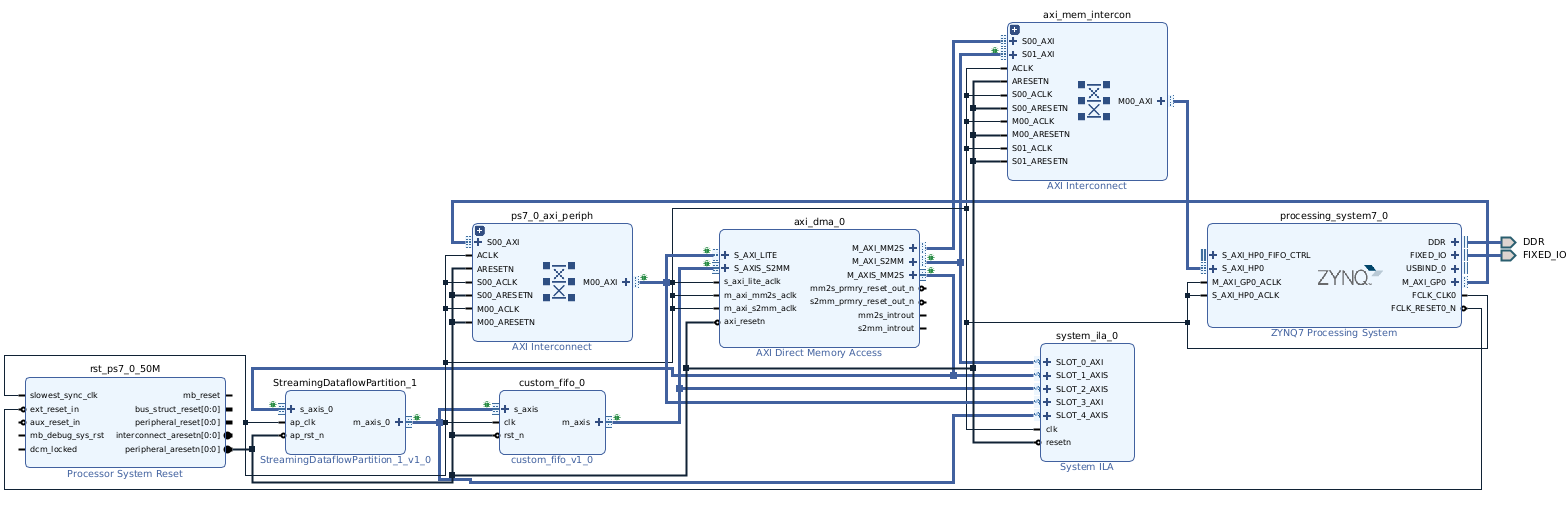The height and width of the screenshot is (507, 1568).
Task: Expand m_axis_0 on StreamingDataflowPartition_1
Action: [399, 422]
